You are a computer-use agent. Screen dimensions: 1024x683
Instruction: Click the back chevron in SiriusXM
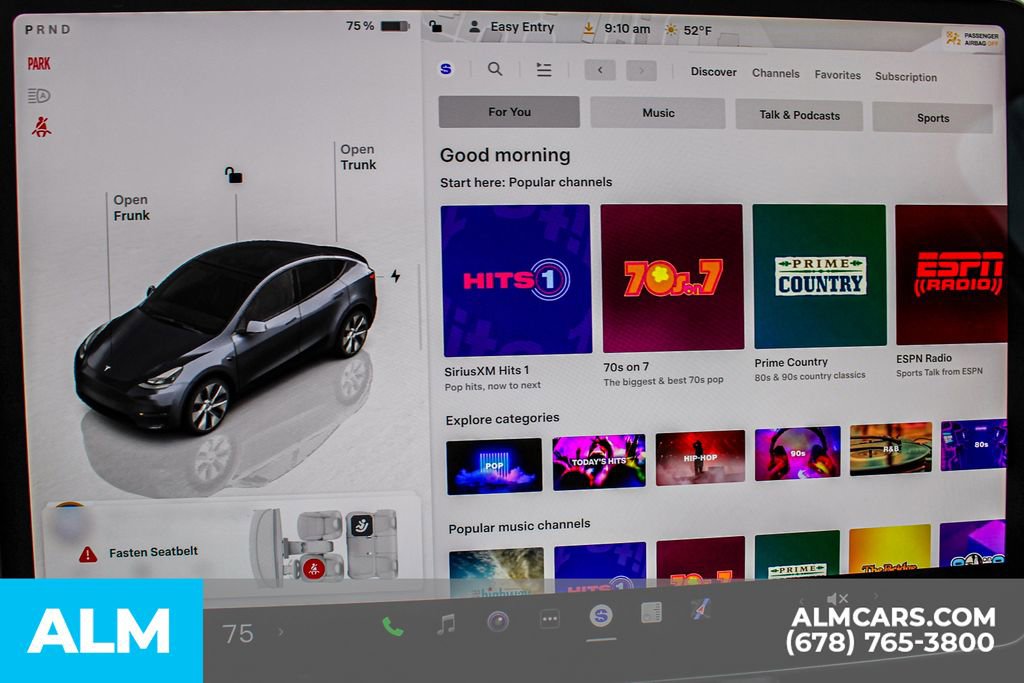(598, 70)
